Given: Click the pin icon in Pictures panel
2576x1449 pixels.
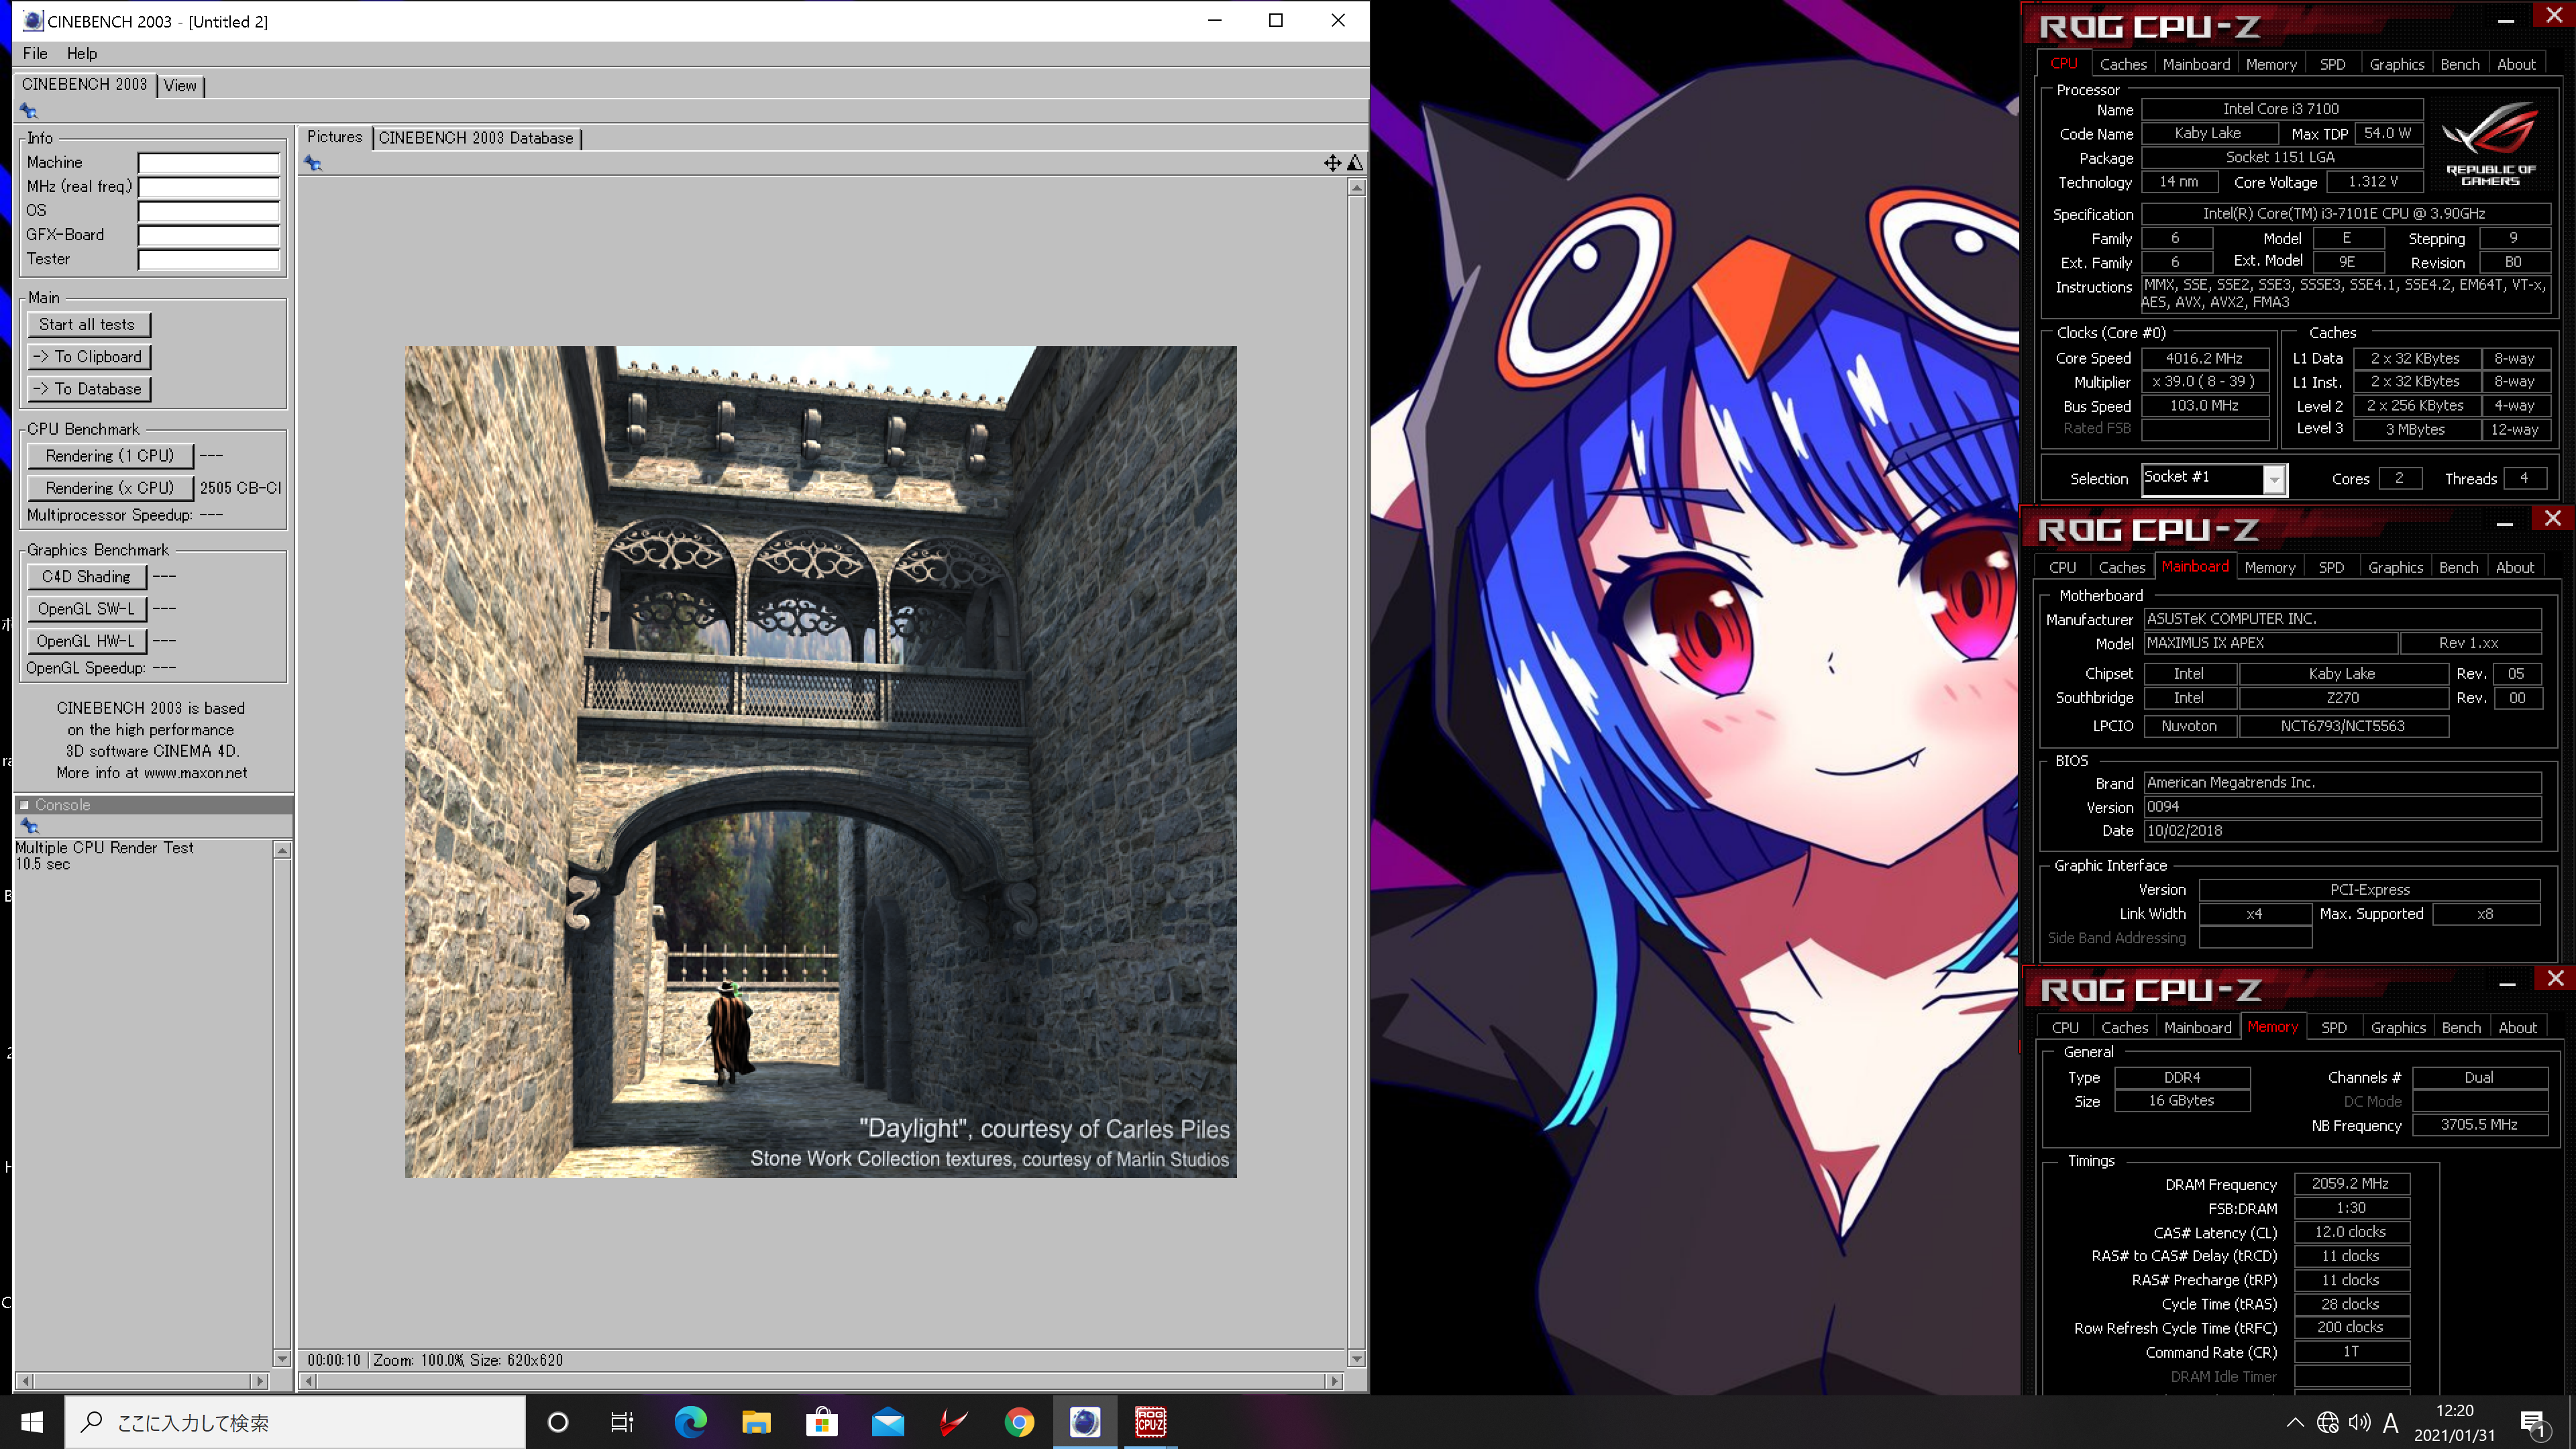Looking at the screenshot, I should tap(313, 163).
